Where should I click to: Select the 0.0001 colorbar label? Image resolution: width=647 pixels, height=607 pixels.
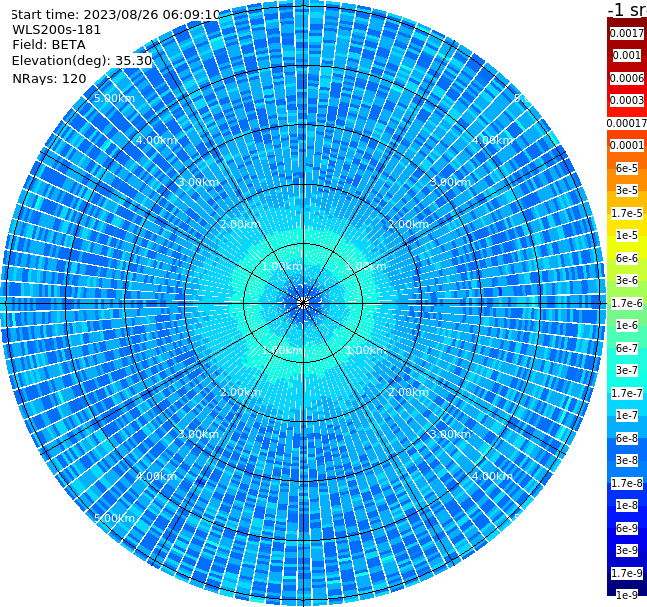click(627, 145)
